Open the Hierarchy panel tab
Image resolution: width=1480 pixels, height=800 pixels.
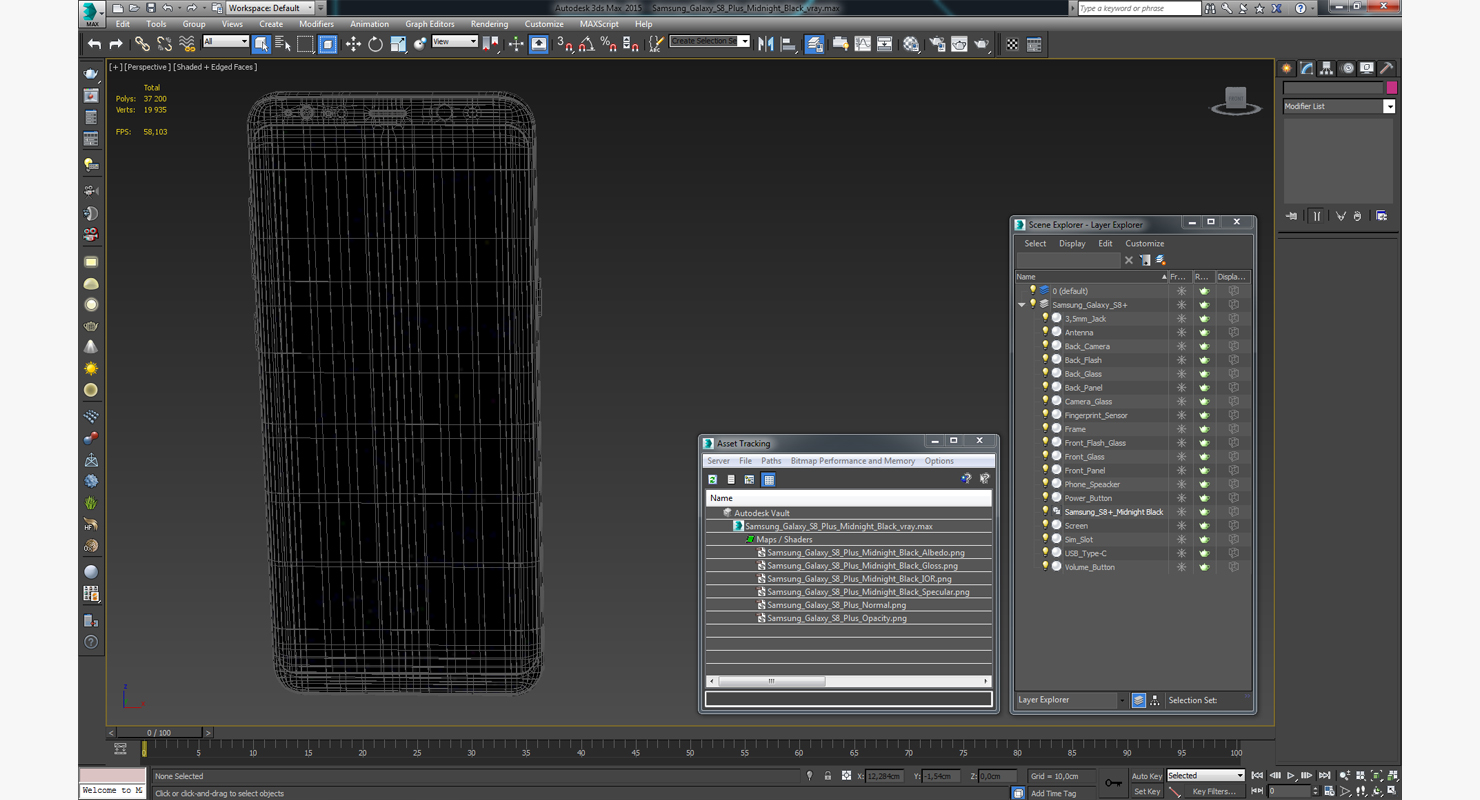click(x=1327, y=68)
